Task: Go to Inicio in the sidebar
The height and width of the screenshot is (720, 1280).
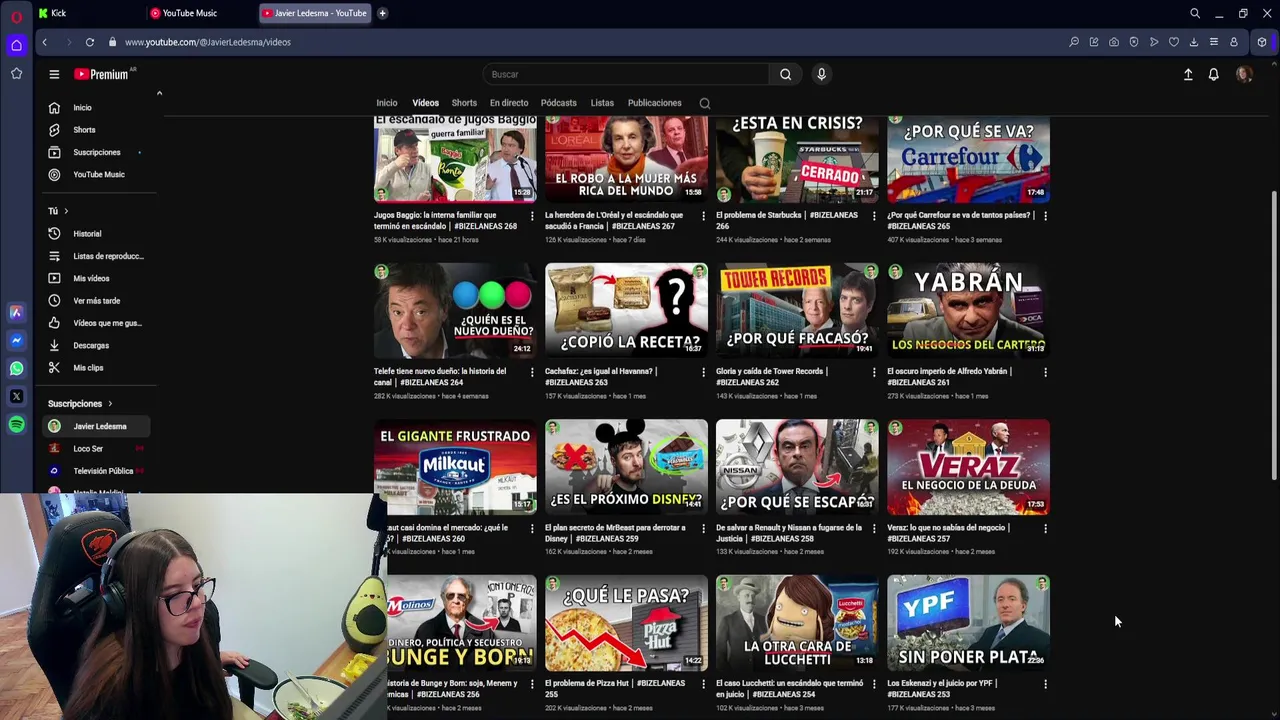Action: (x=97, y=108)
